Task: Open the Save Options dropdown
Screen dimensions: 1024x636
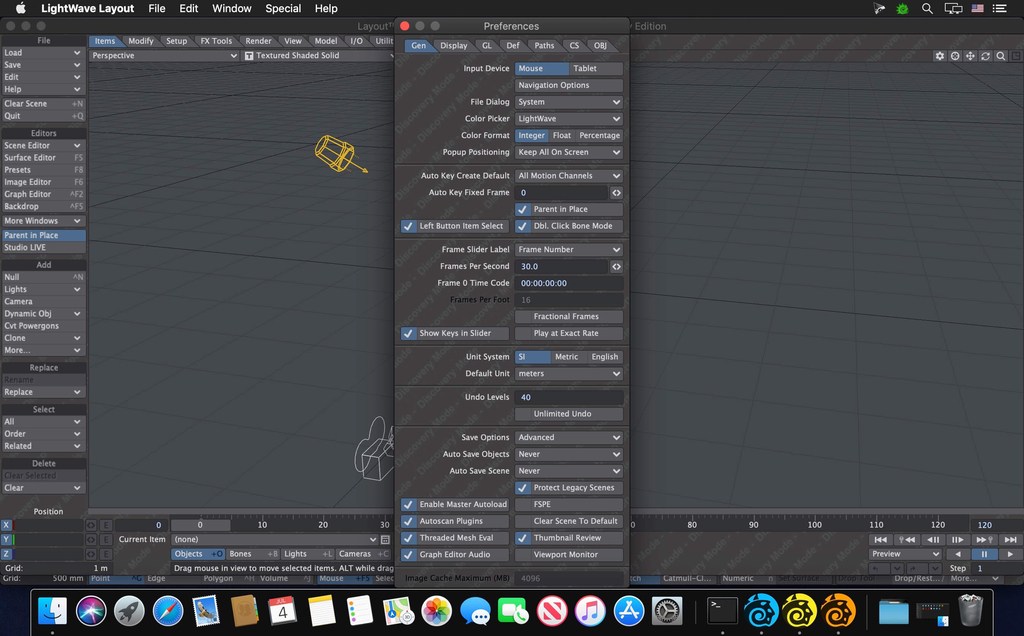Action: pos(569,437)
